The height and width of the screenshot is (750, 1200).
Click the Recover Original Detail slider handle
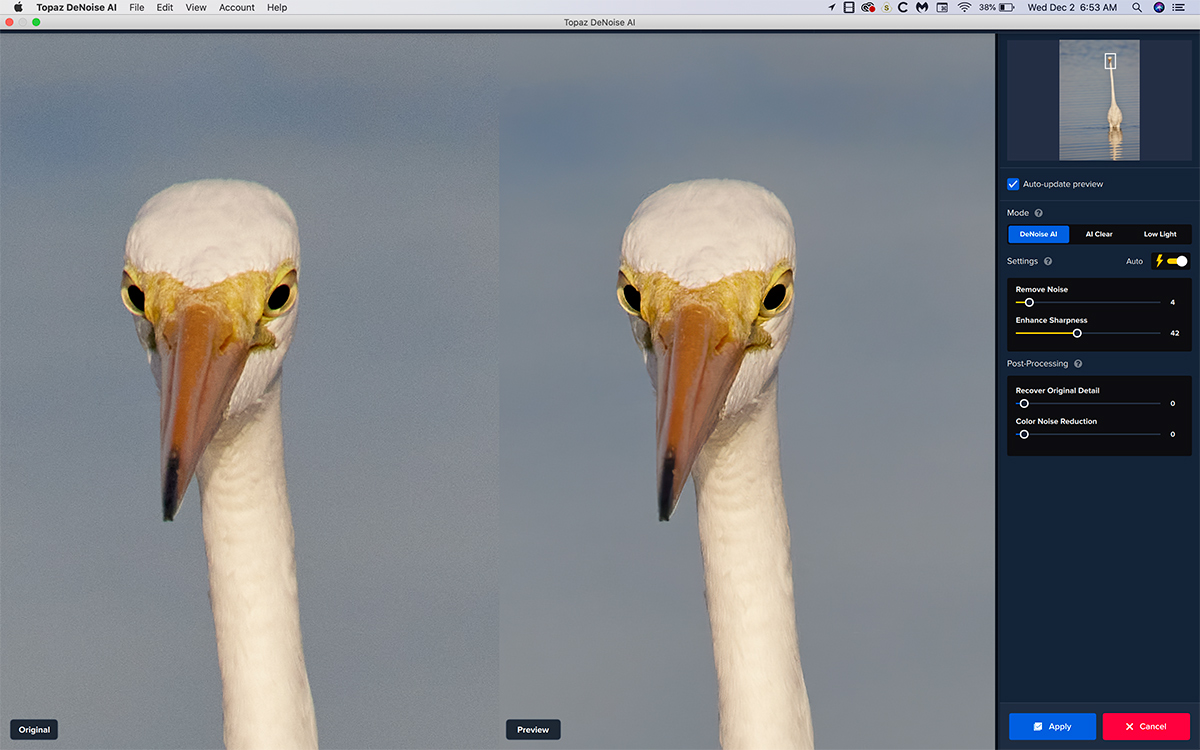coord(1024,404)
